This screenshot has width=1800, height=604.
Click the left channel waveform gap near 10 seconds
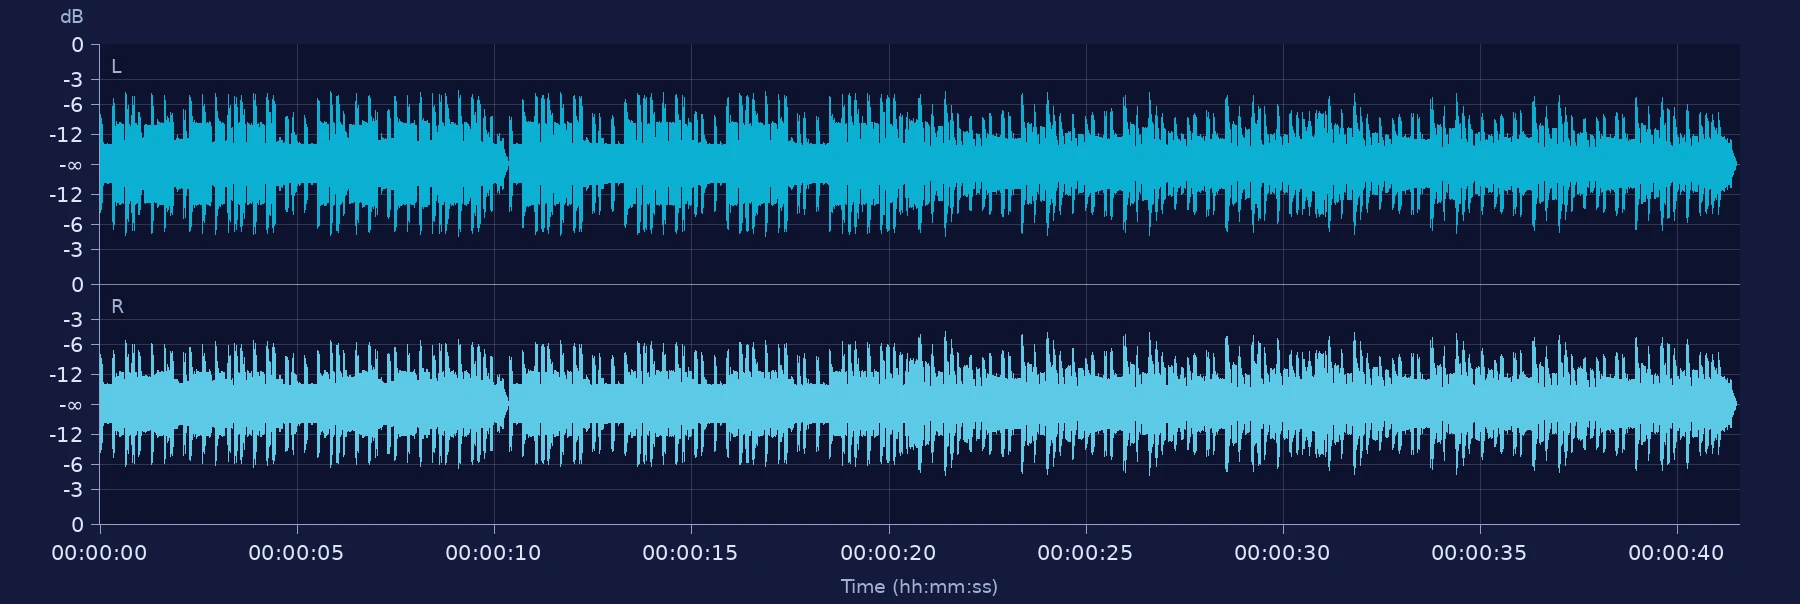click(x=509, y=165)
